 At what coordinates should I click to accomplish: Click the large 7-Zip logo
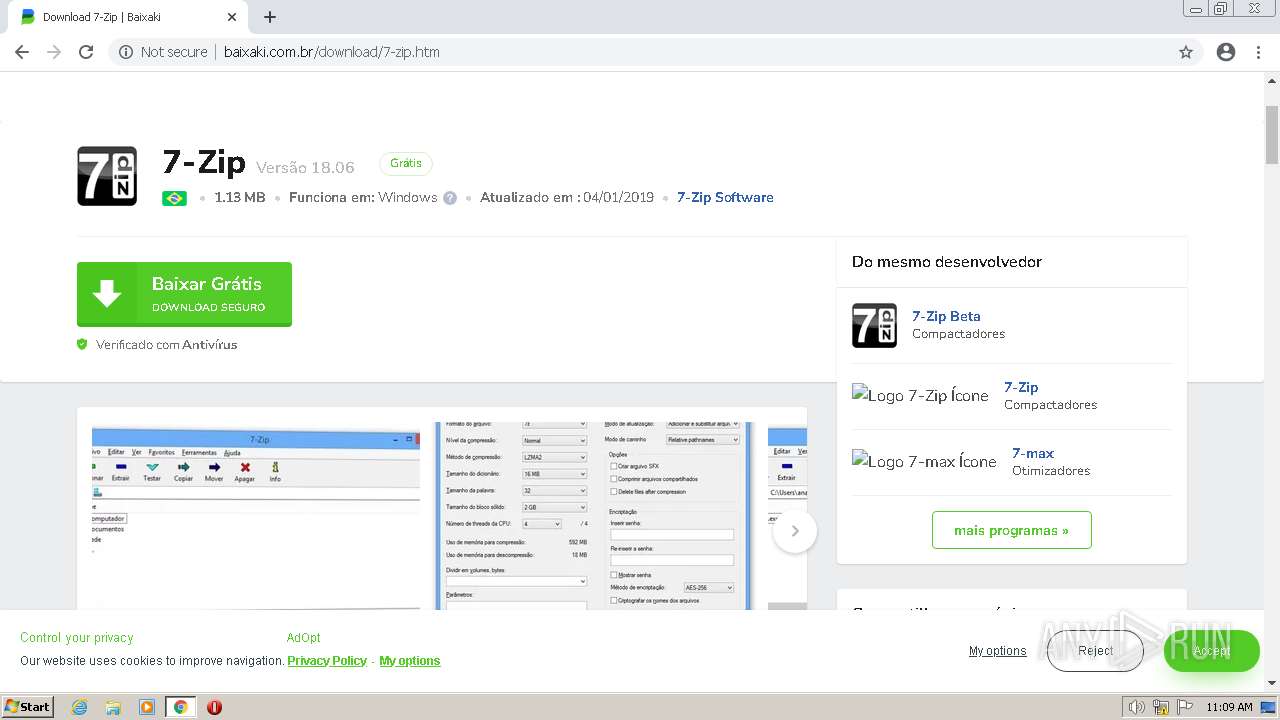click(x=107, y=176)
